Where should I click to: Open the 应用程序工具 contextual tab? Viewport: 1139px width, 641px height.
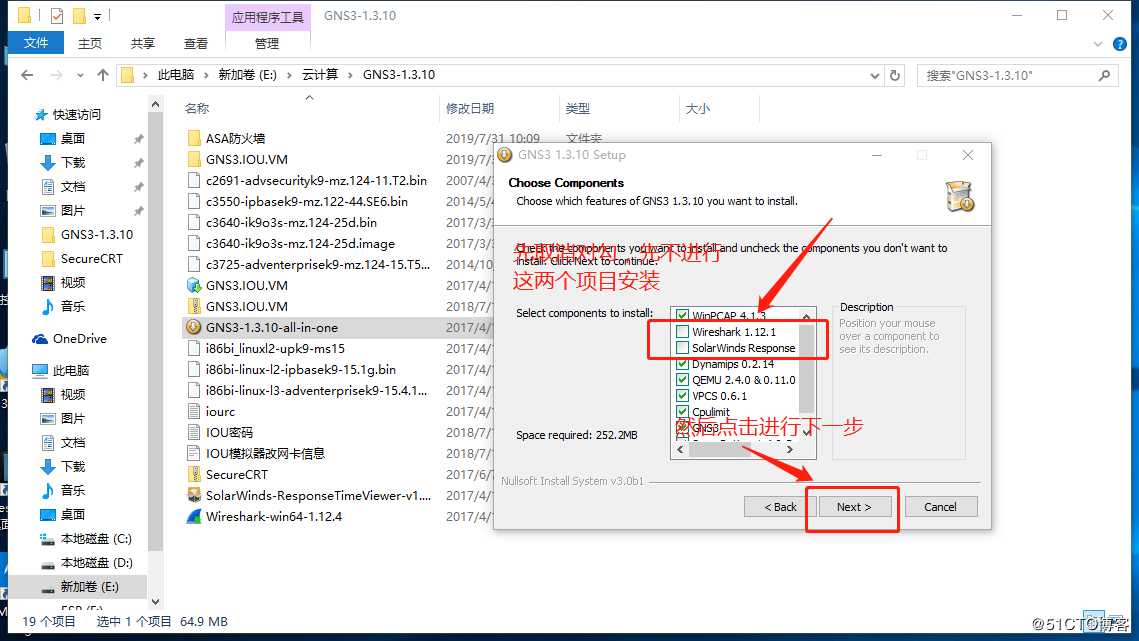pos(267,17)
